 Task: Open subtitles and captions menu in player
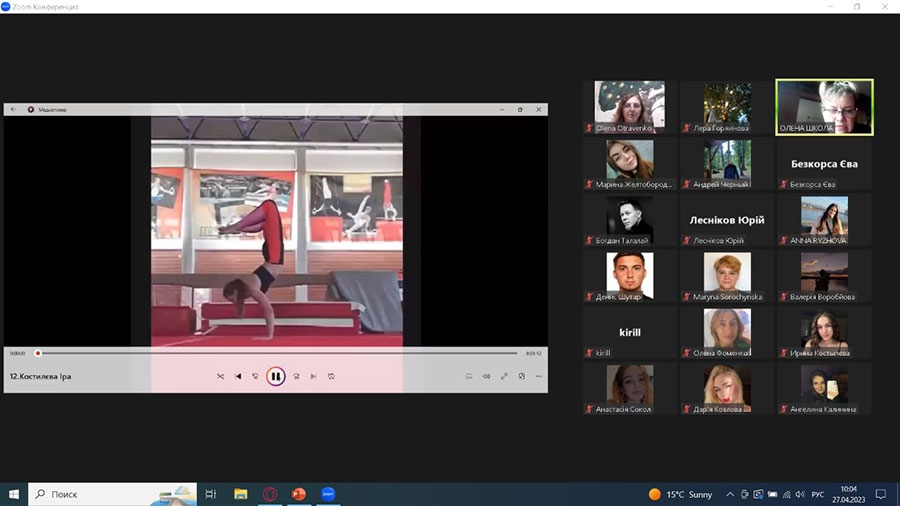(468, 376)
